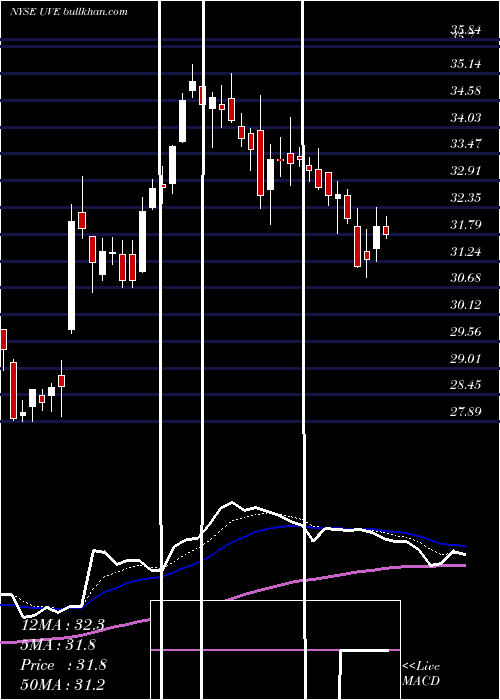
Task: Click the 27.89 price axis label
Action: pyautogui.click(x=466, y=411)
